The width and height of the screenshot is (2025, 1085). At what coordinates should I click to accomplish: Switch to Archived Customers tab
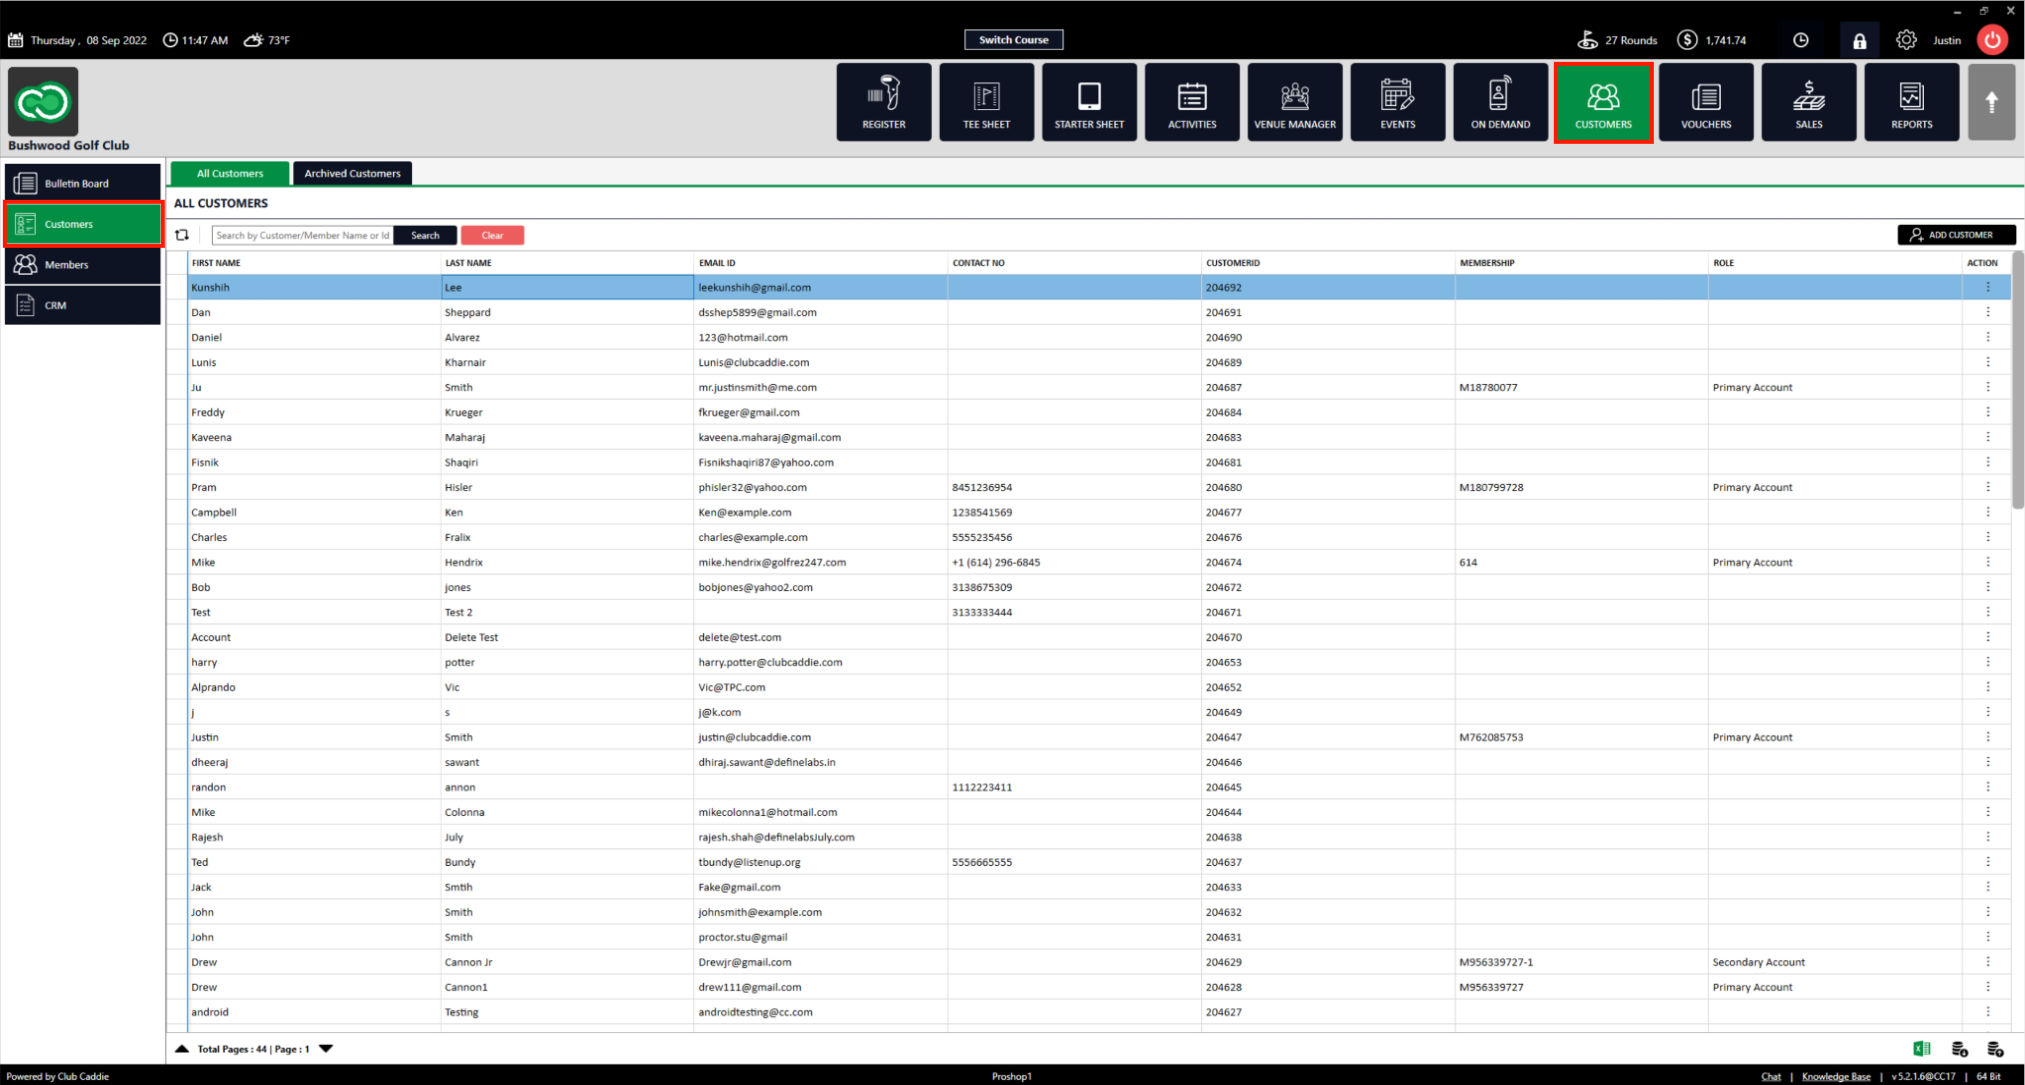pos(352,173)
